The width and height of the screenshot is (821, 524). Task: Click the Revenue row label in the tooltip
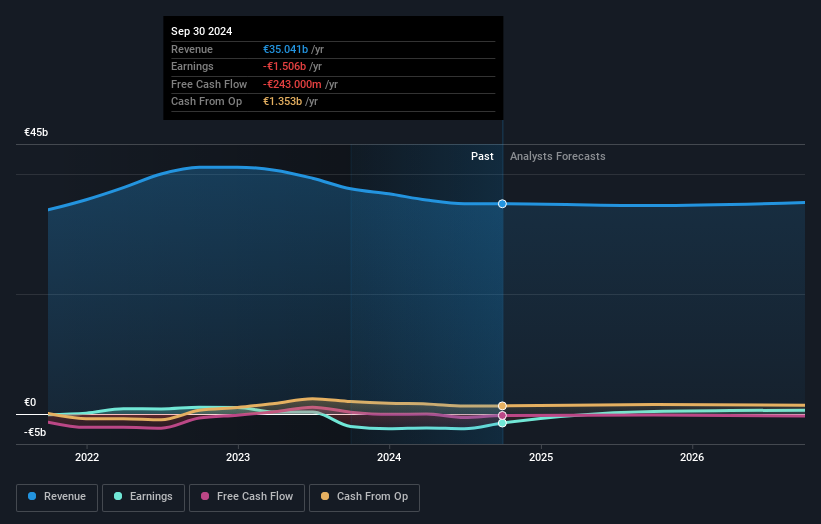coord(192,49)
